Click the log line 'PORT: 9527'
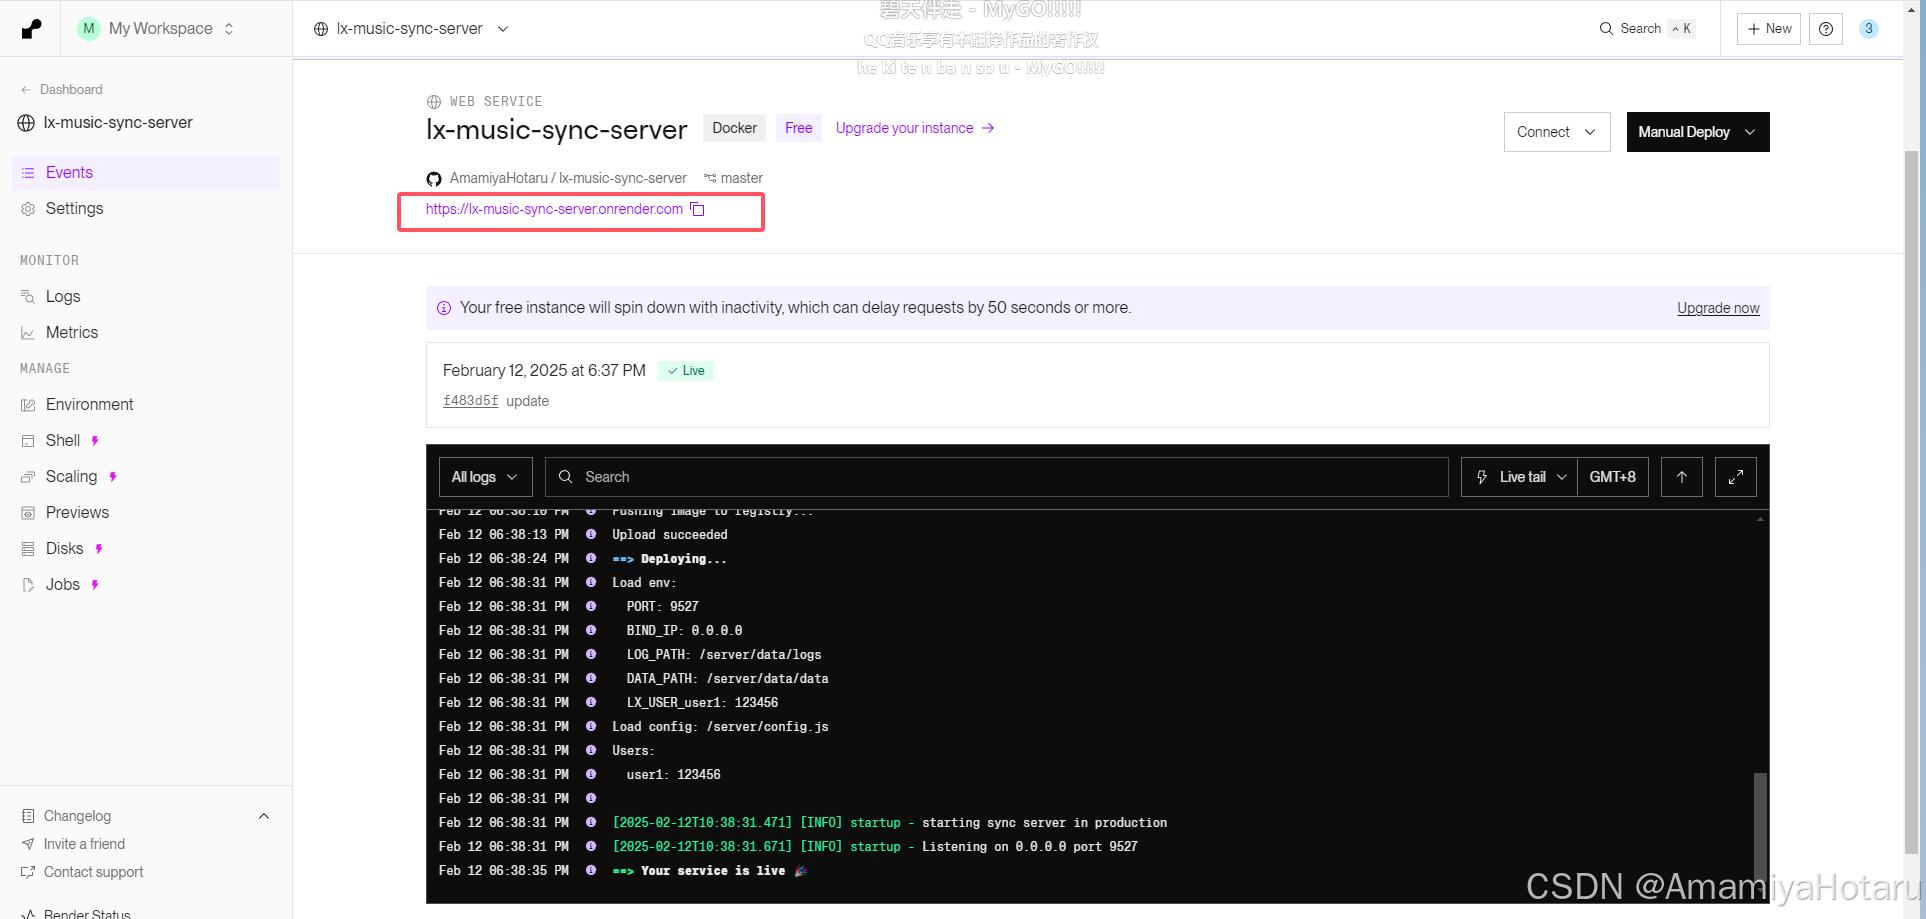 pyautogui.click(x=662, y=607)
